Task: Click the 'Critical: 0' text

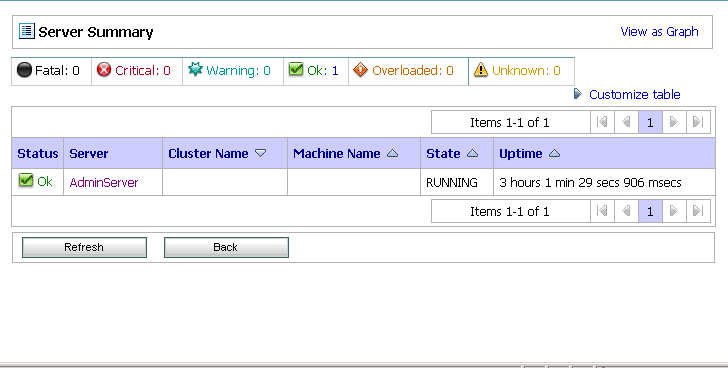Action: [143, 71]
